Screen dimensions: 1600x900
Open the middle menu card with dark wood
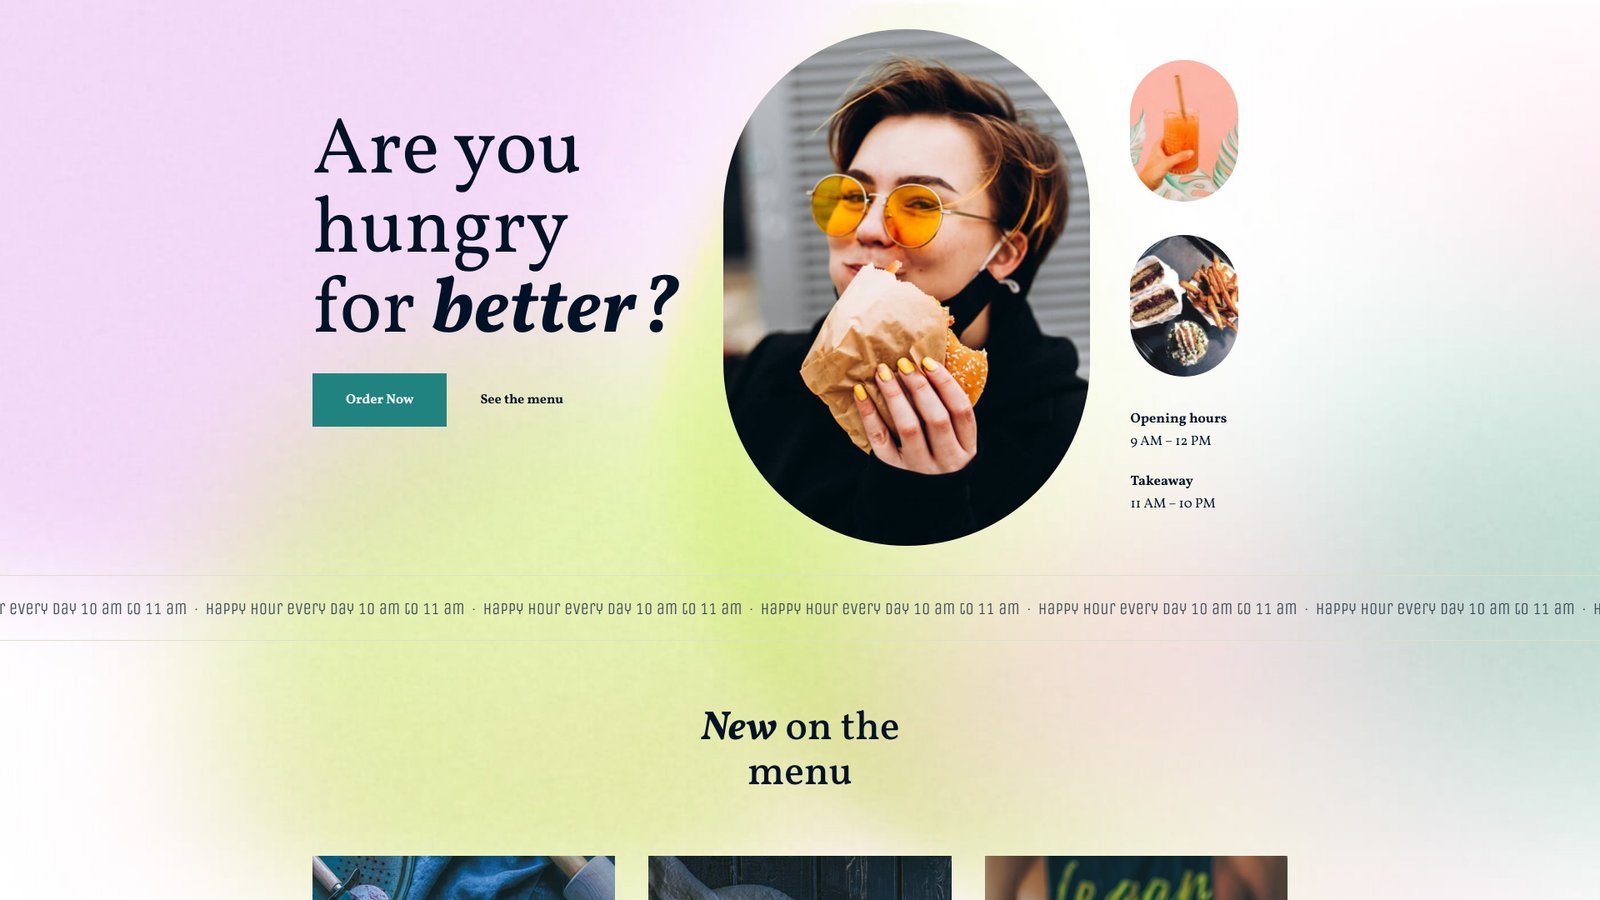[800, 878]
